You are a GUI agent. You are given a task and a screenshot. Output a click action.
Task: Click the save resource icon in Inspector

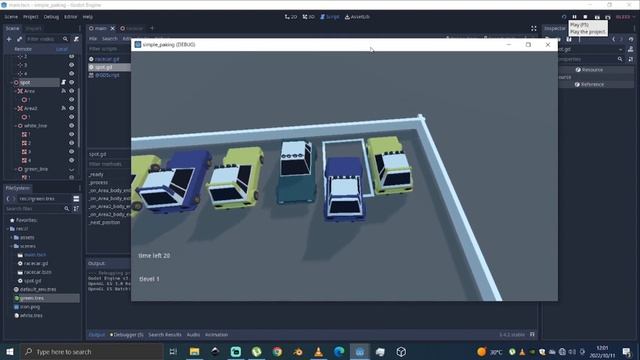(x=569, y=39)
